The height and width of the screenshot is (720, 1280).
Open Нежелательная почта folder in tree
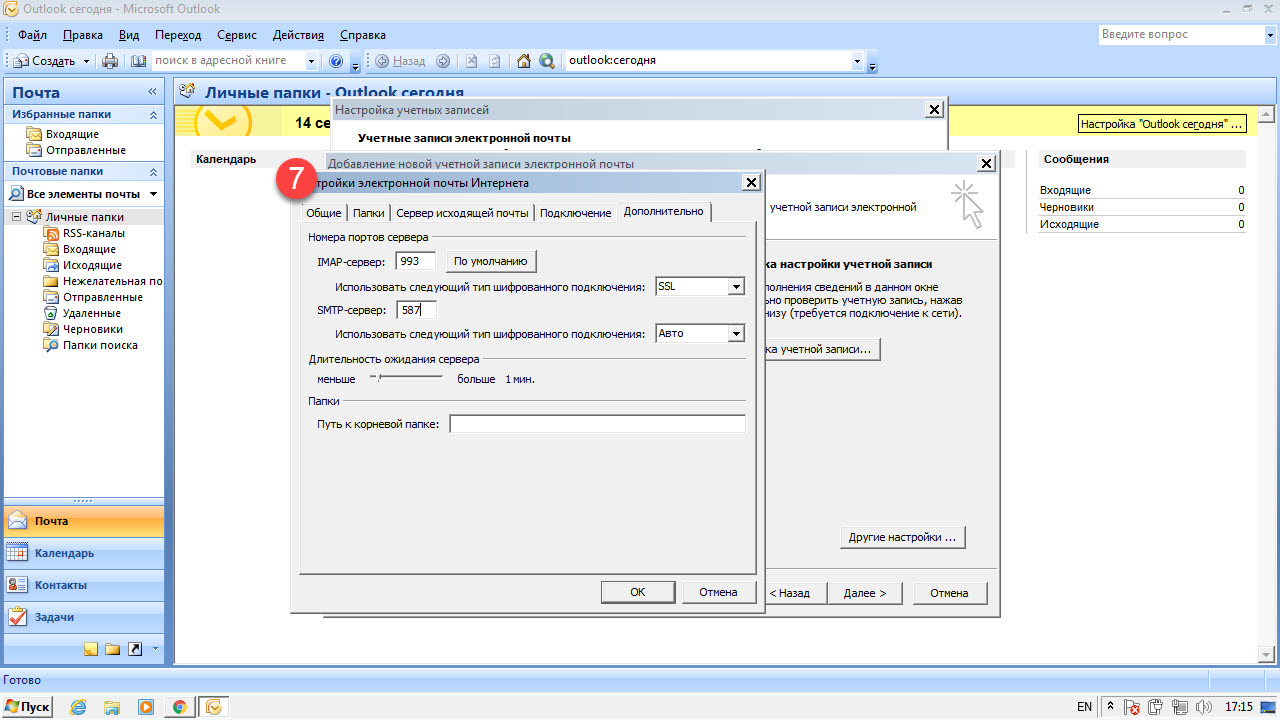point(103,281)
